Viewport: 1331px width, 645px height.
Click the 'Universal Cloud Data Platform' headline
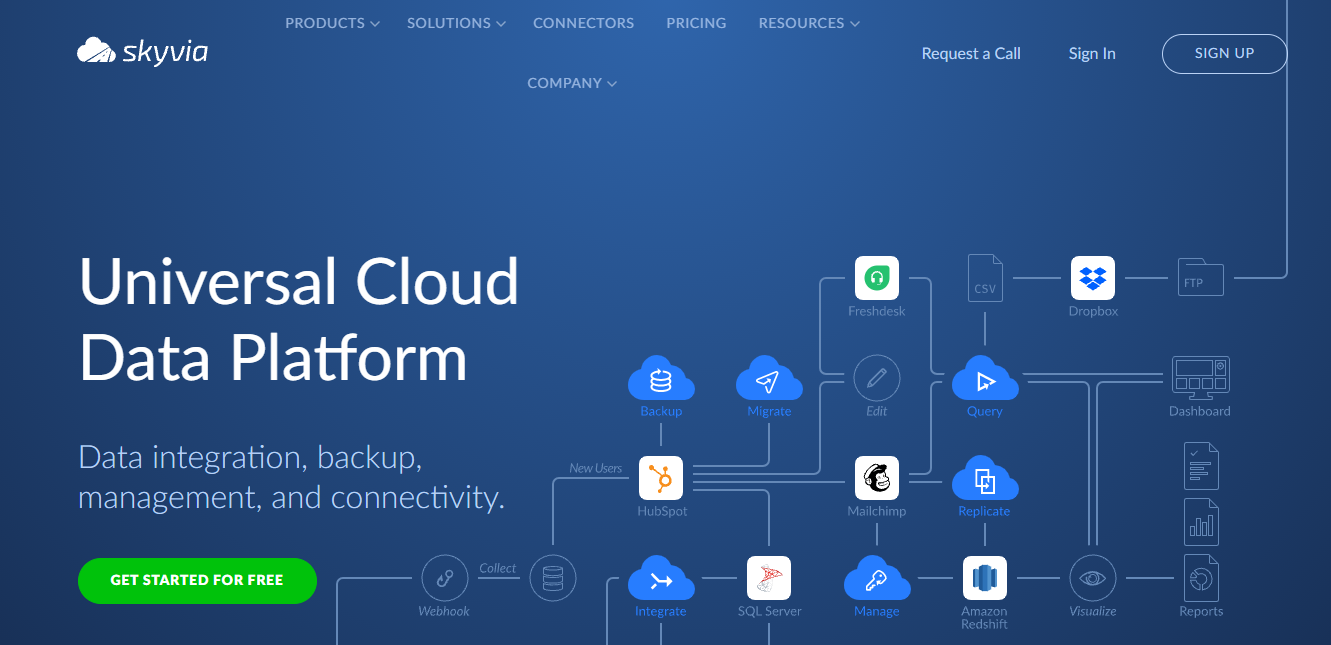pos(299,320)
